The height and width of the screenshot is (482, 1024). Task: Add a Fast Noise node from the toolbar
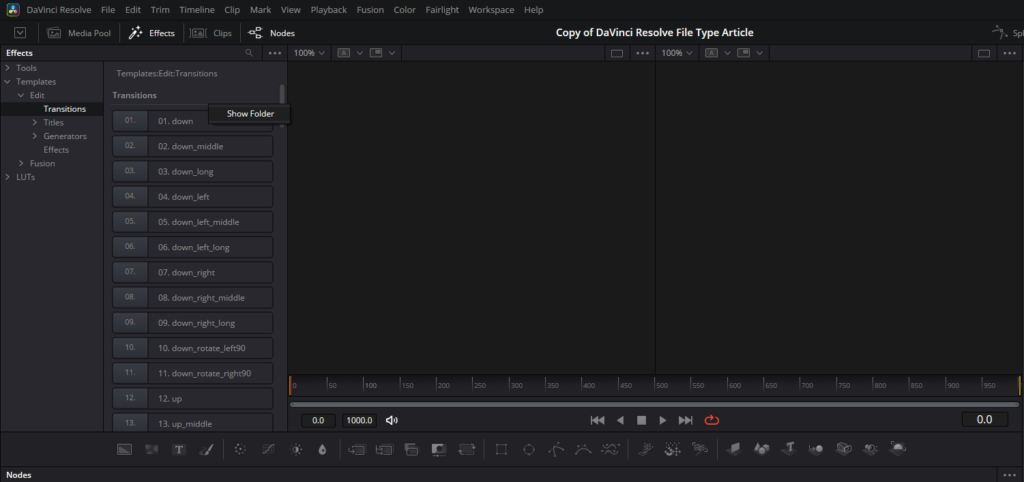(x=152, y=449)
